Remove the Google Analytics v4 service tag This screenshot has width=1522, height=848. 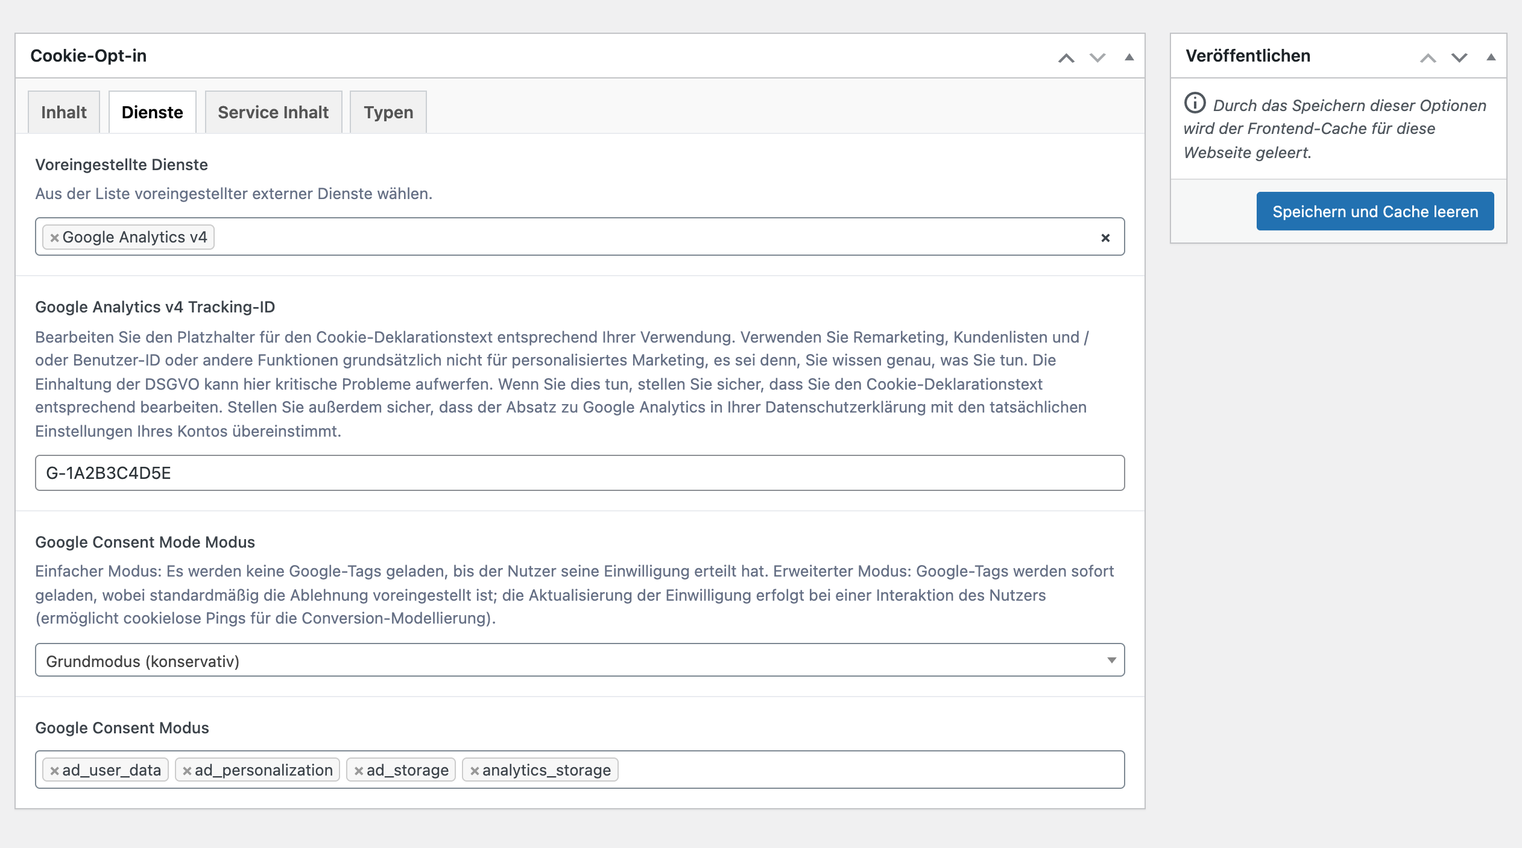(54, 238)
